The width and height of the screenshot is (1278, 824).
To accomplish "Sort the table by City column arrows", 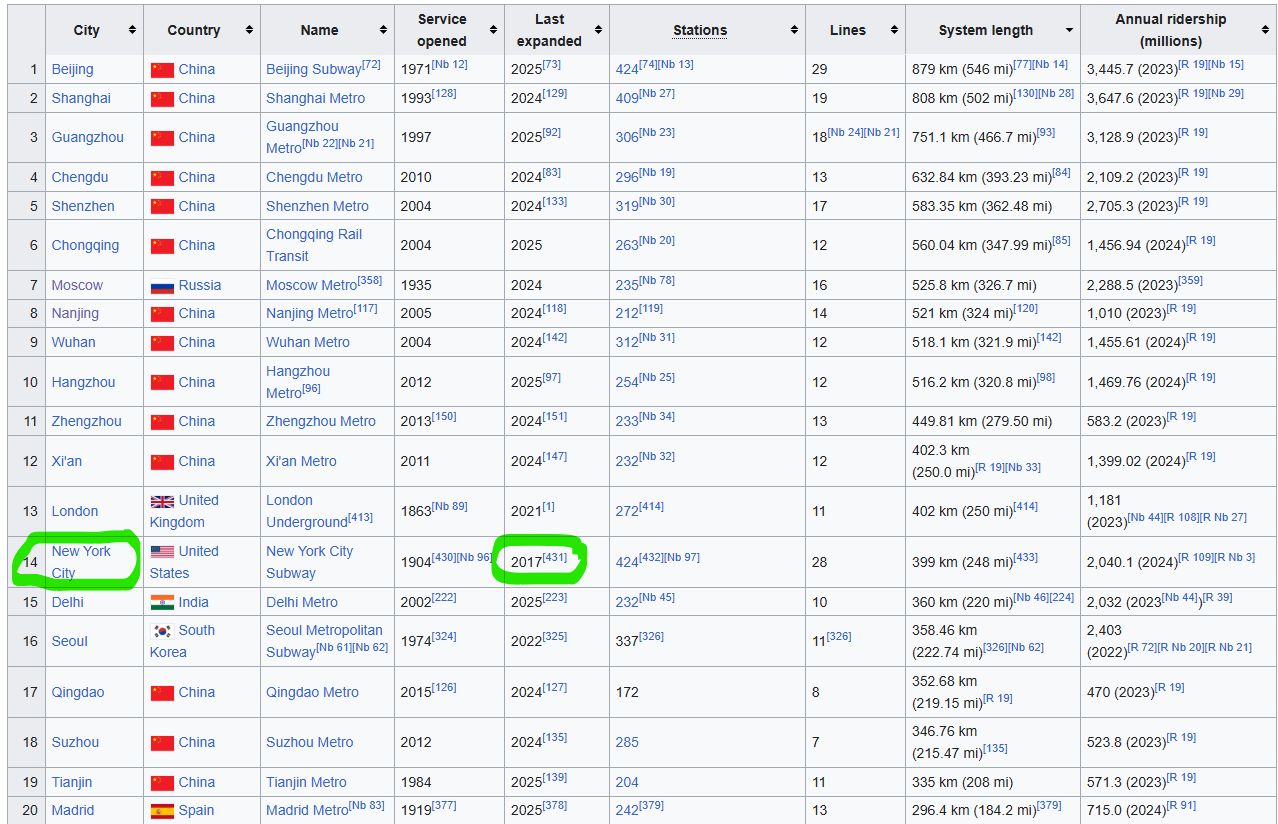I will (132, 30).
